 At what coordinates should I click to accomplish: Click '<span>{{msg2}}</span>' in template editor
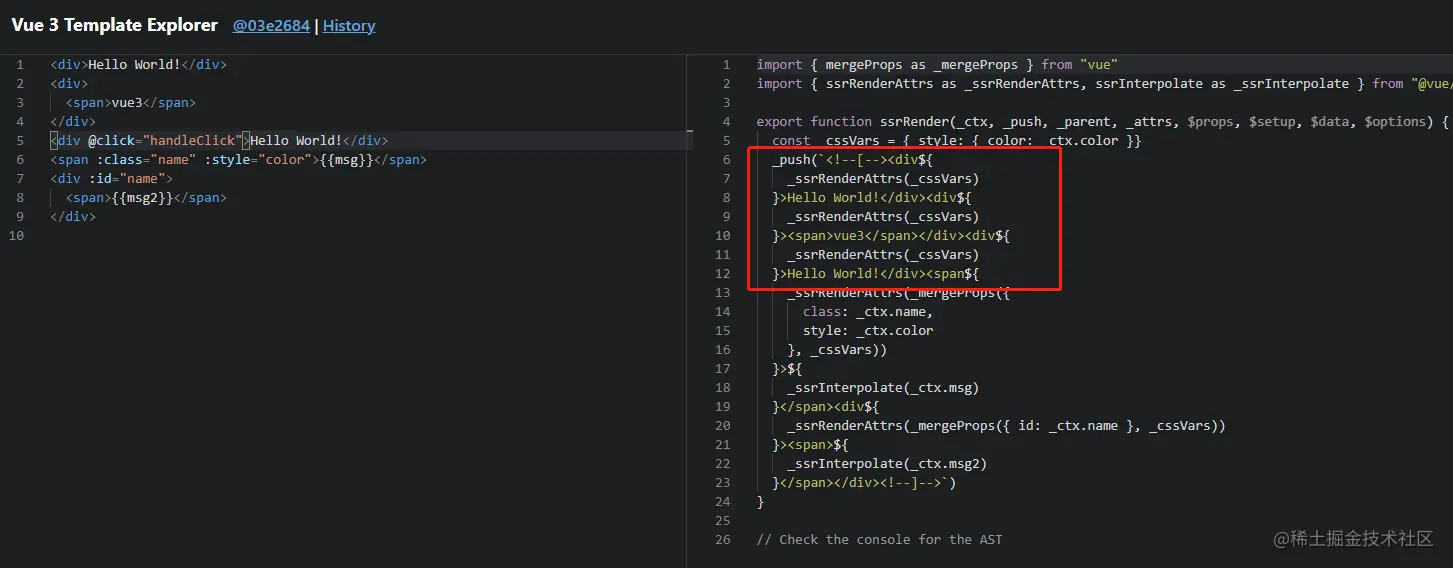click(146, 198)
